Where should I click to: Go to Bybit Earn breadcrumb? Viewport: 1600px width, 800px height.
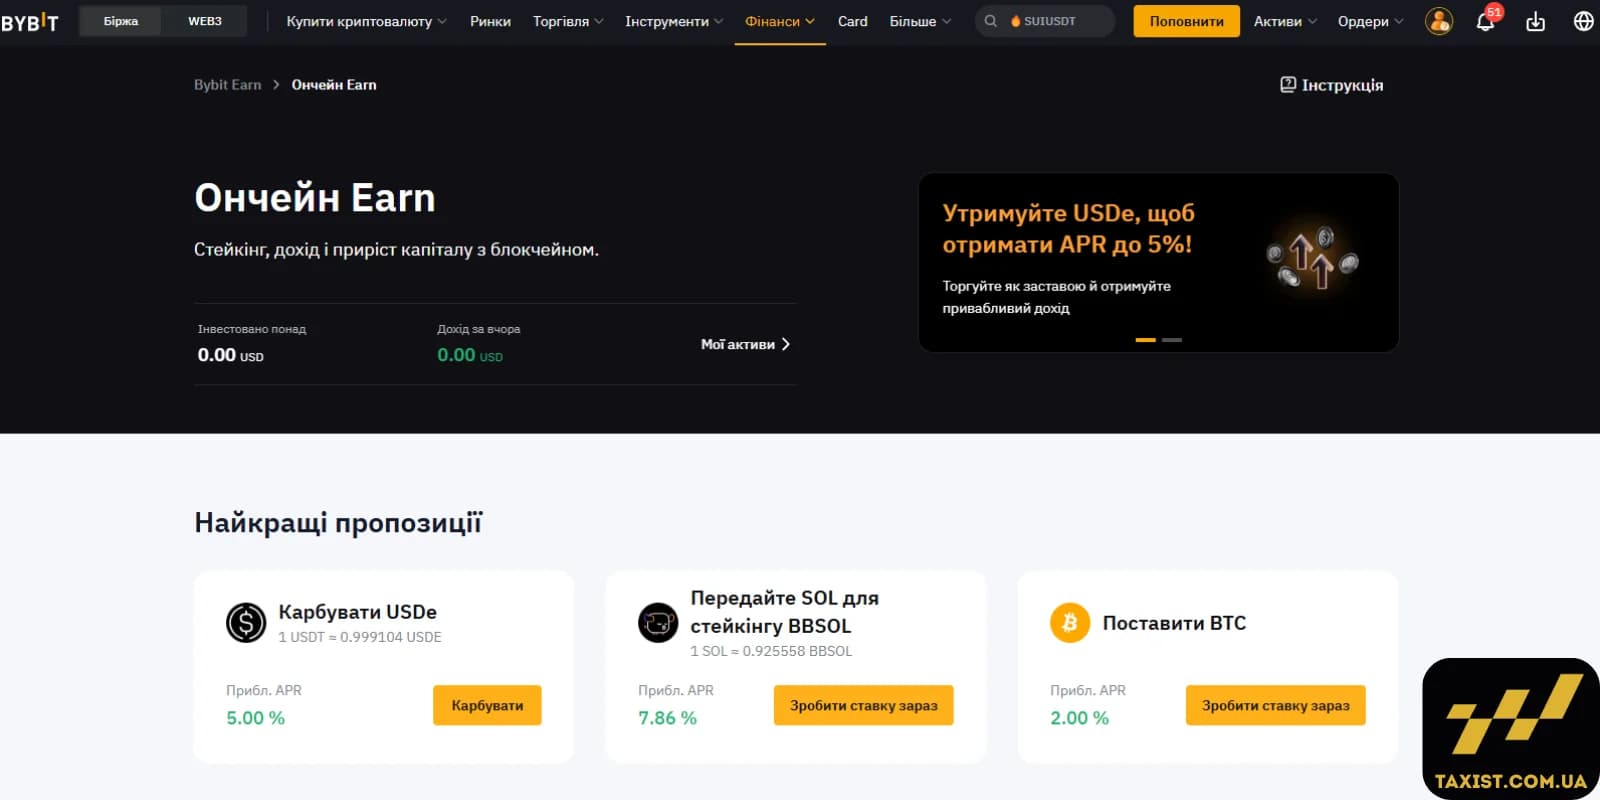pos(227,85)
